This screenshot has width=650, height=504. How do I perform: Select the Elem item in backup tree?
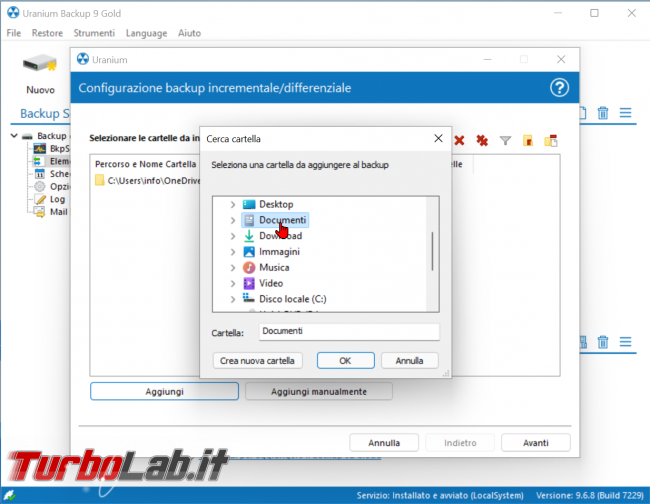coord(52,161)
